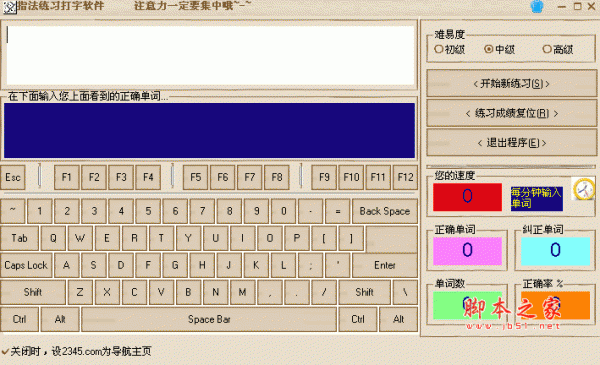Image resolution: width=600 pixels, height=365 pixels.
Task: Maximize the typing practice window
Action: pos(577,7)
